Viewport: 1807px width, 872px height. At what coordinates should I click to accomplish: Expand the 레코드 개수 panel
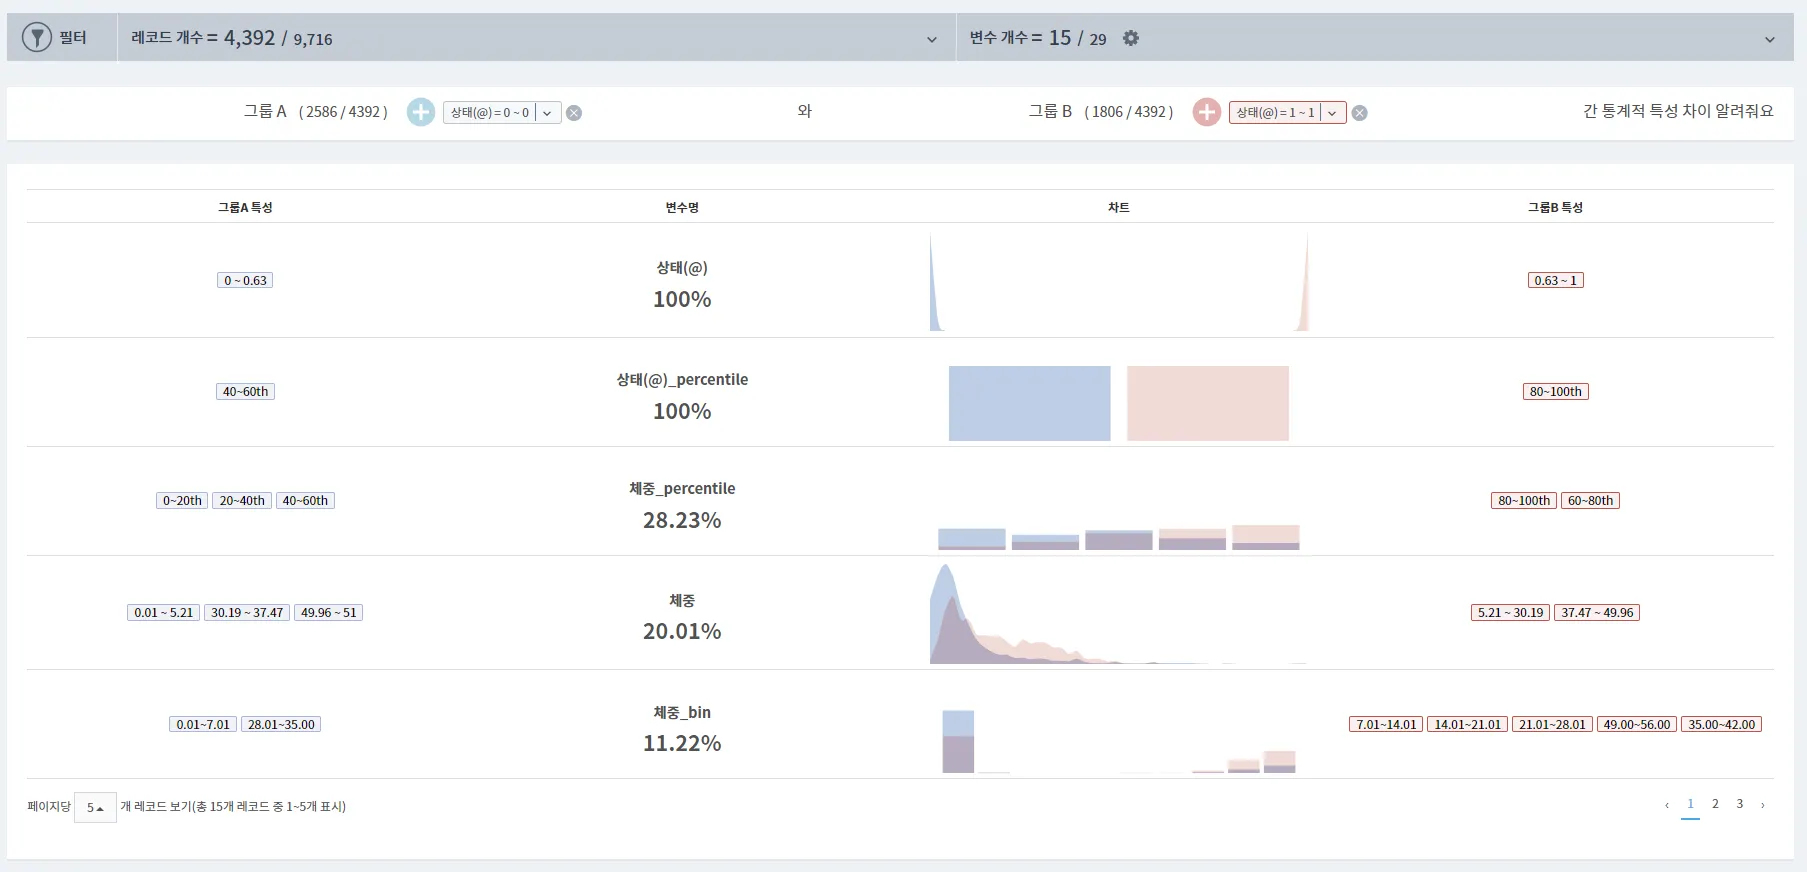tap(932, 39)
